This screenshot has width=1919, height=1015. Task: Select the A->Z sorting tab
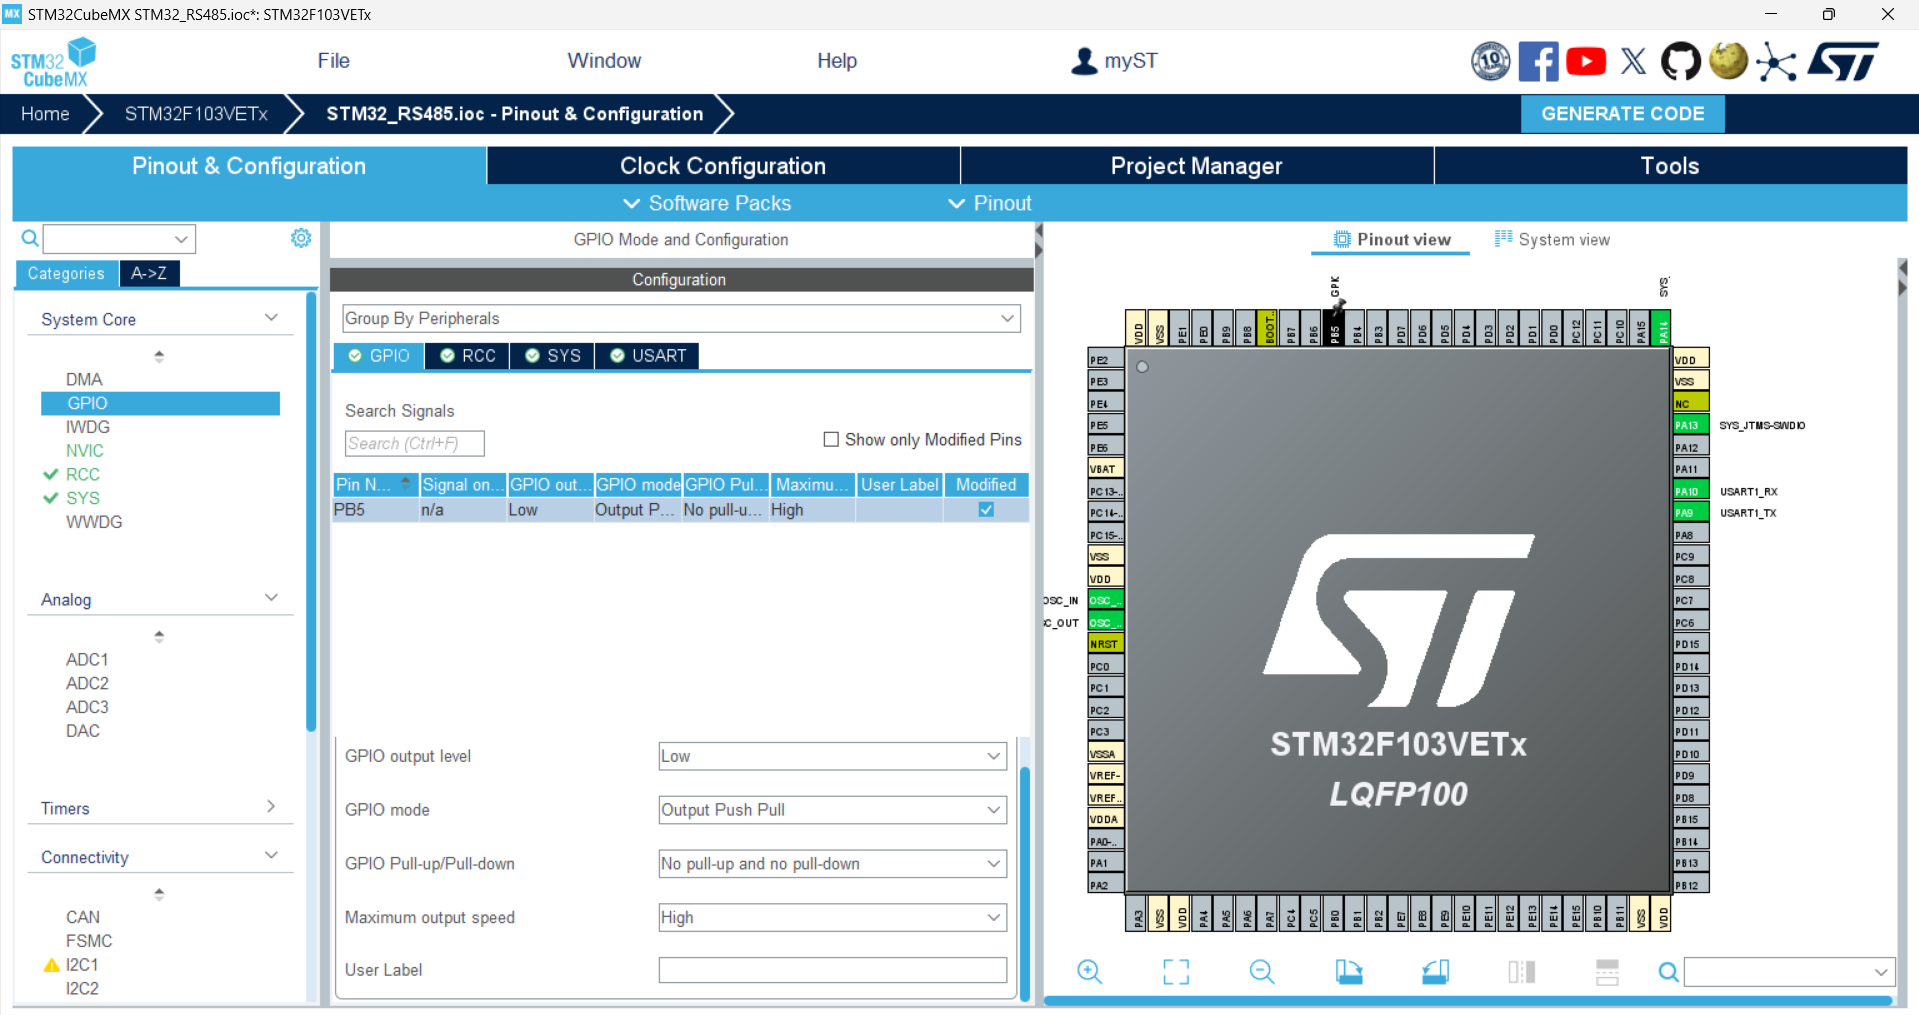[149, 273]
